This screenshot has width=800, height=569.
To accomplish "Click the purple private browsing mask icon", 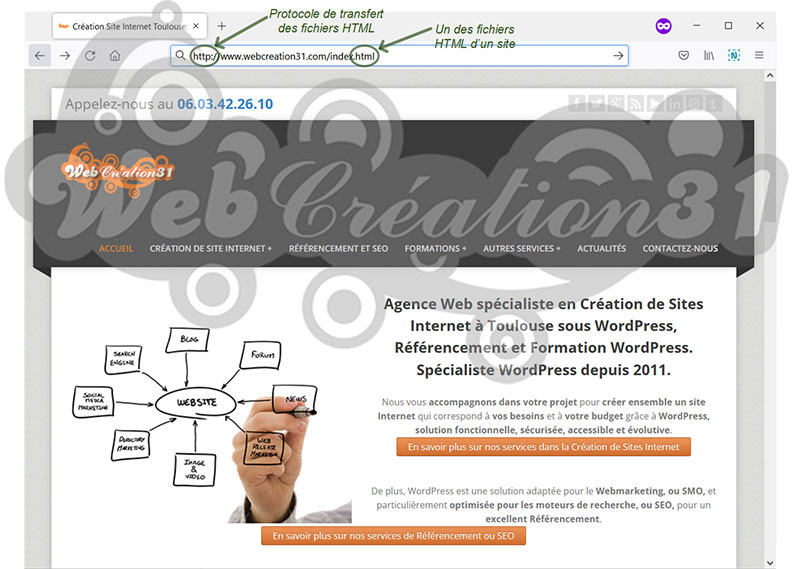I will (663, 26).
